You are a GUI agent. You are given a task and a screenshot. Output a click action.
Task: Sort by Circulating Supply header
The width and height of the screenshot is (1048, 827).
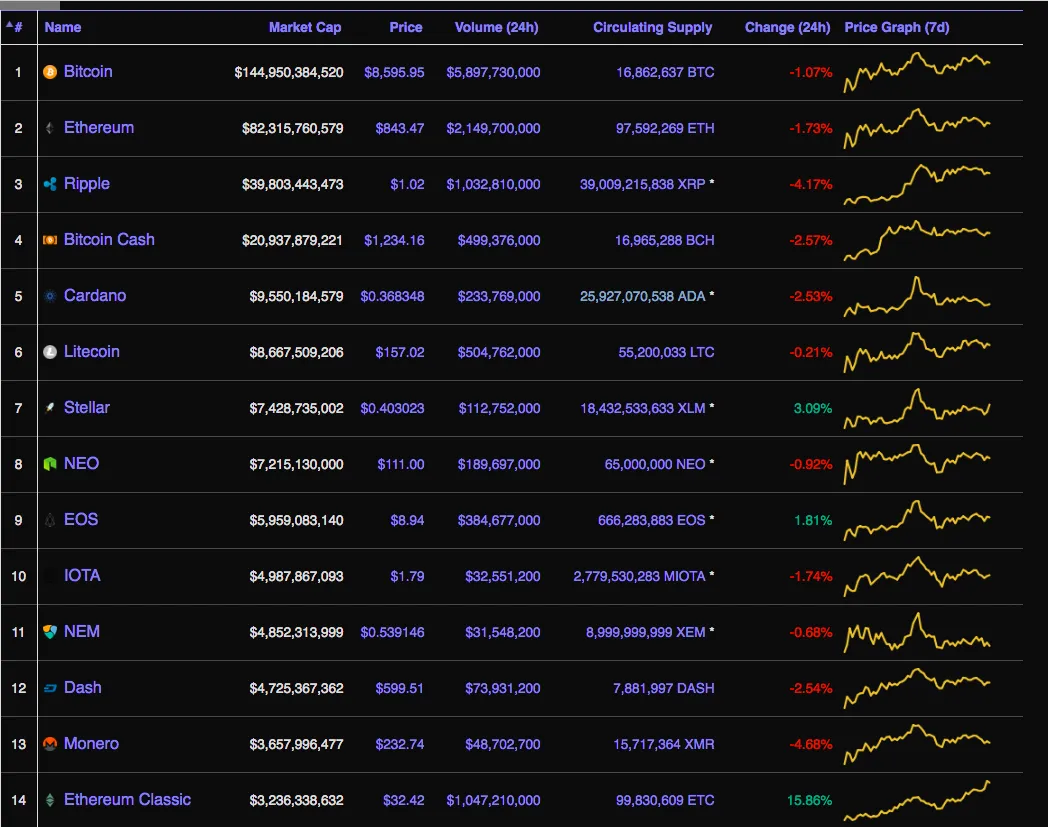click(x=652, y=27)
